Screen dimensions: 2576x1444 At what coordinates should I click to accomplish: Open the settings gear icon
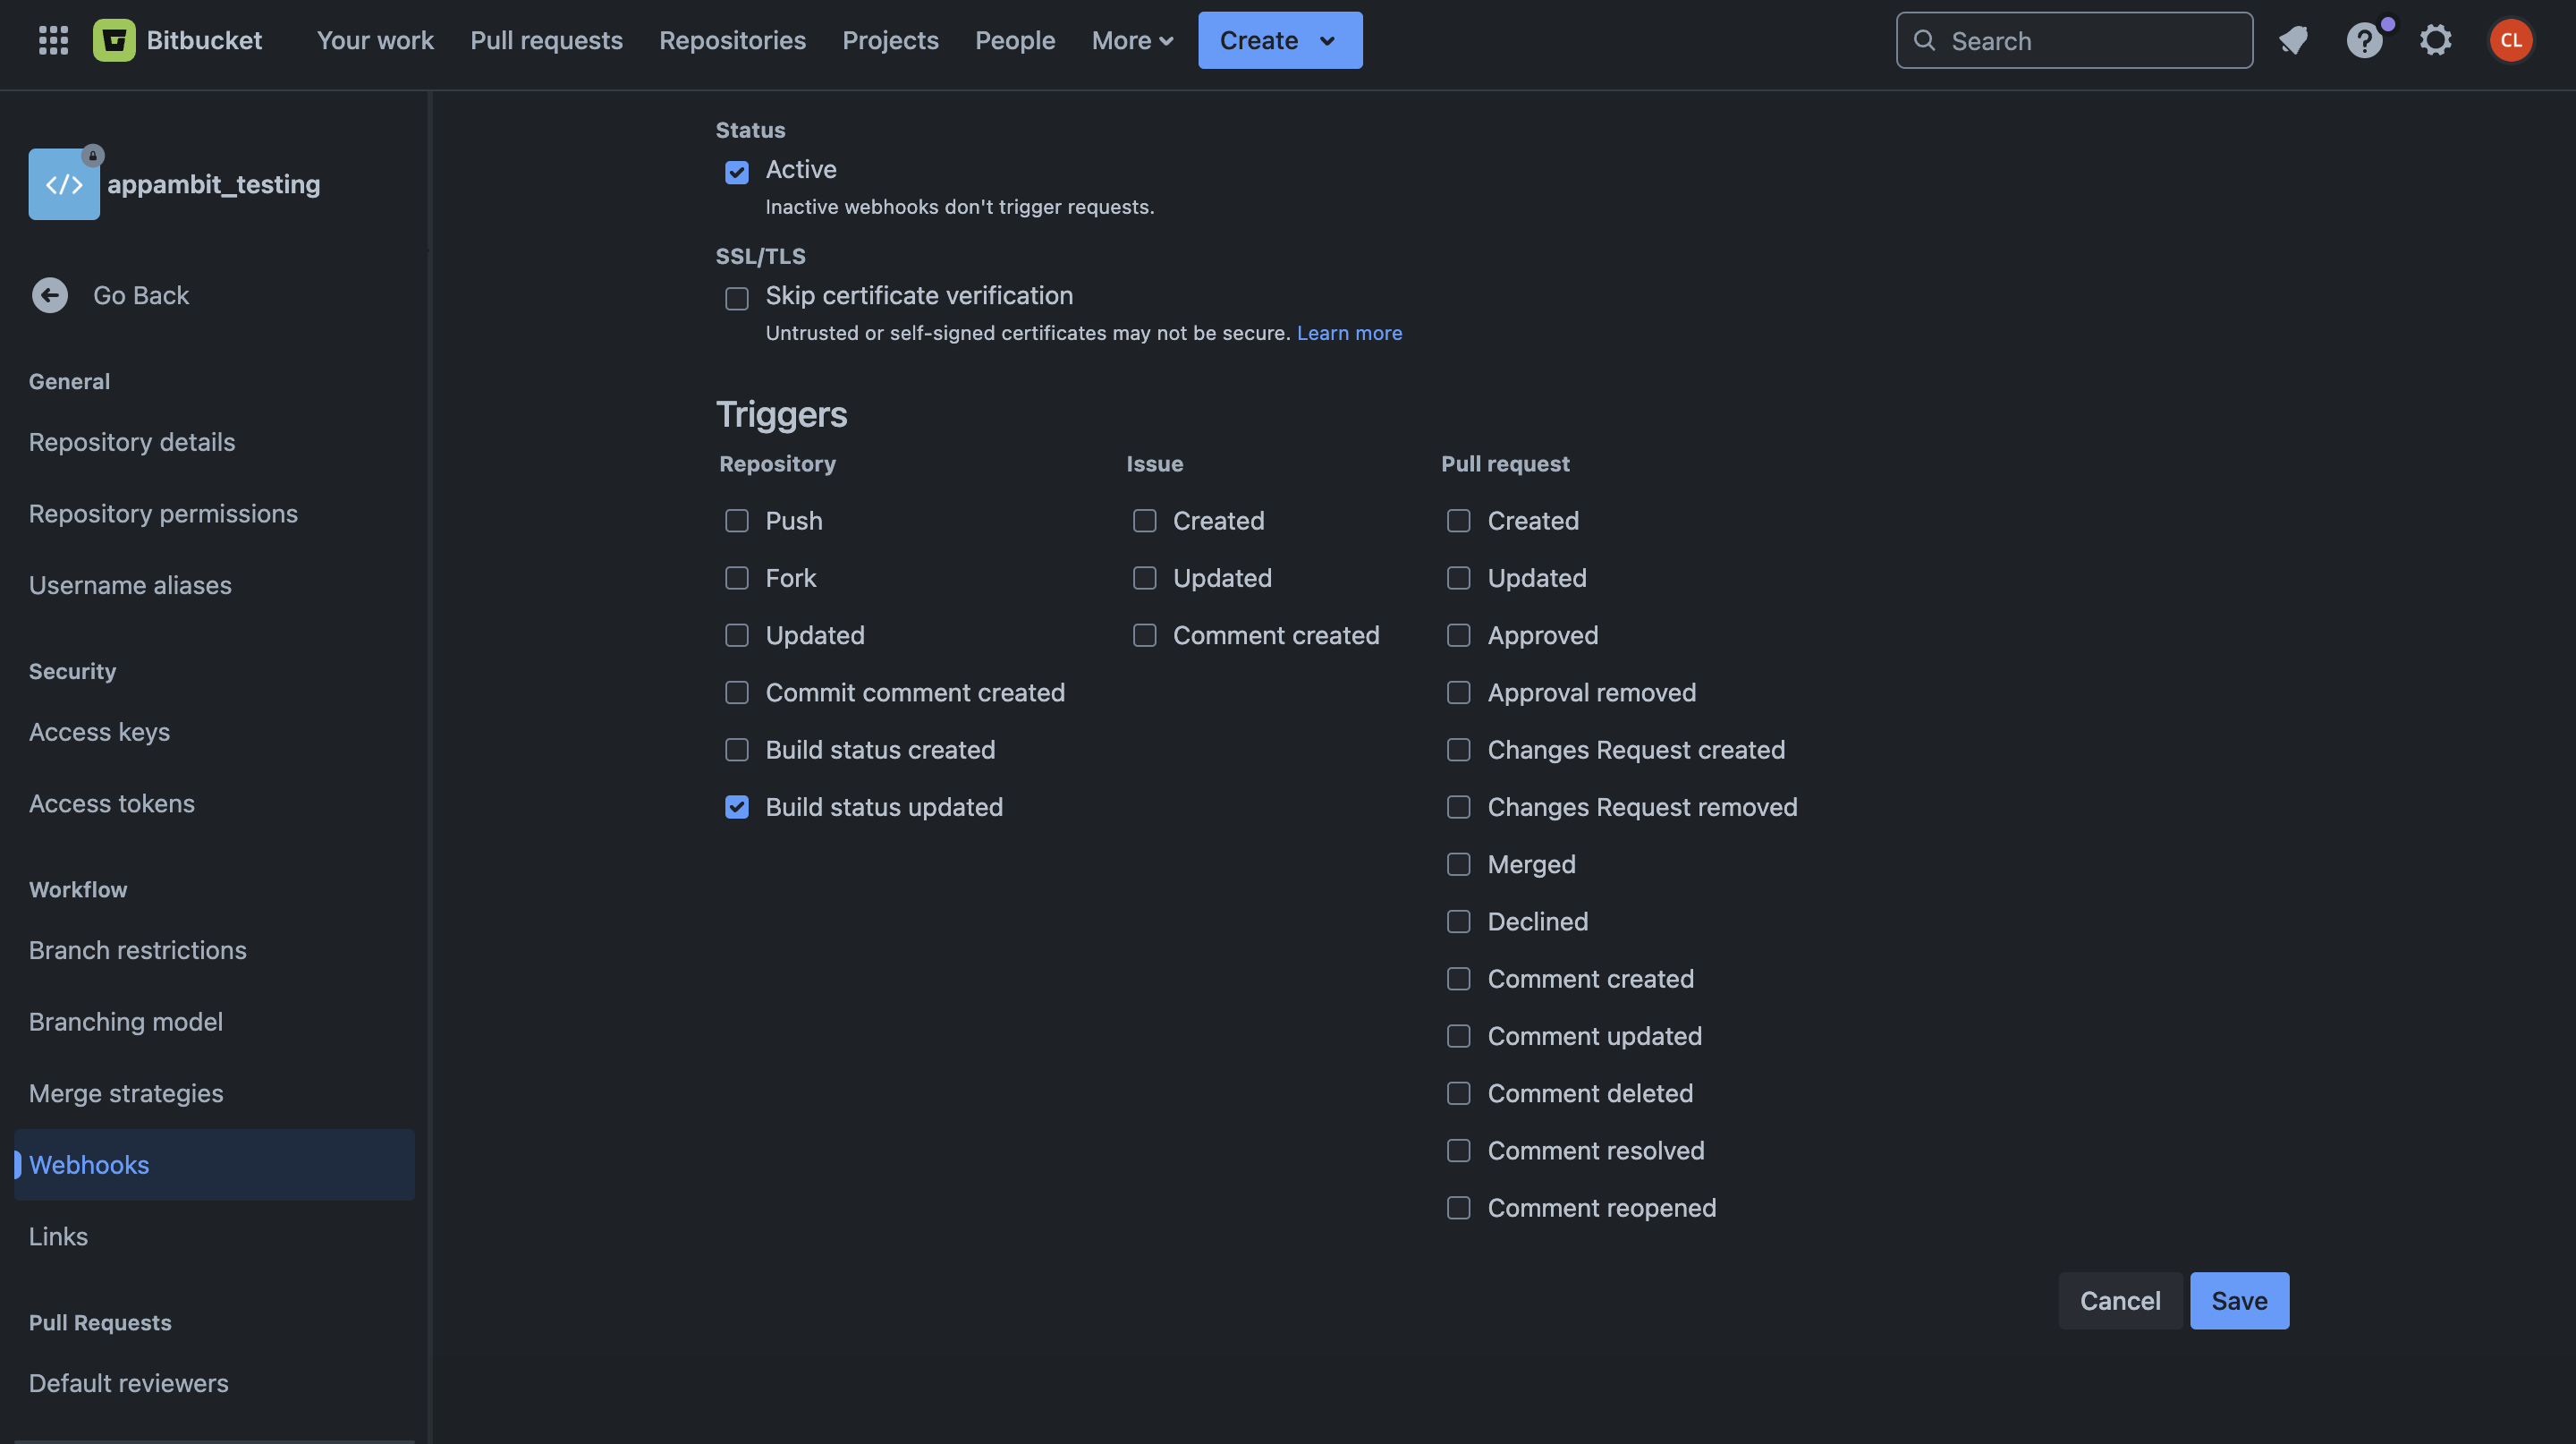[2435, 40]
